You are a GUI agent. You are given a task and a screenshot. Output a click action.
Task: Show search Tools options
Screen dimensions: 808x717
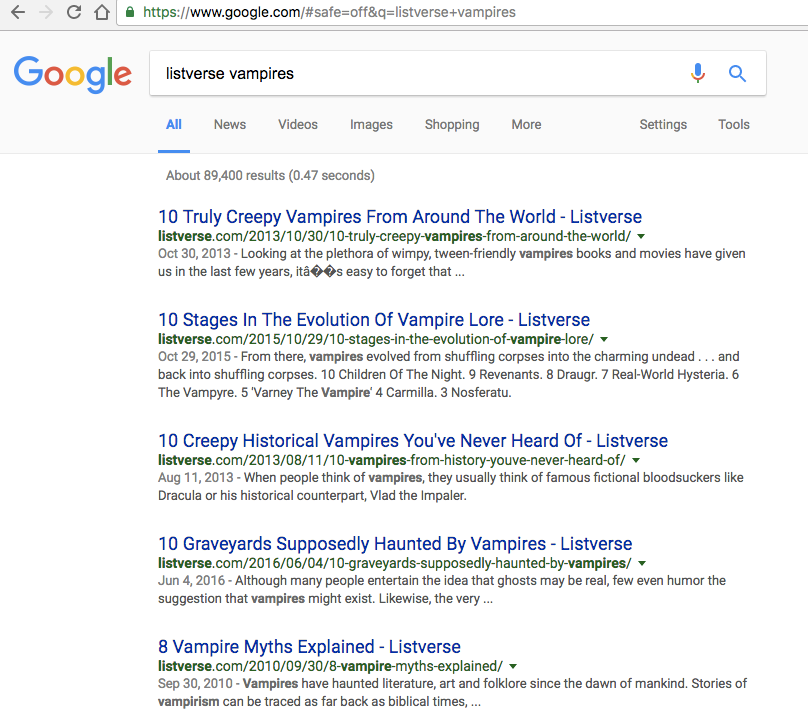733,124
